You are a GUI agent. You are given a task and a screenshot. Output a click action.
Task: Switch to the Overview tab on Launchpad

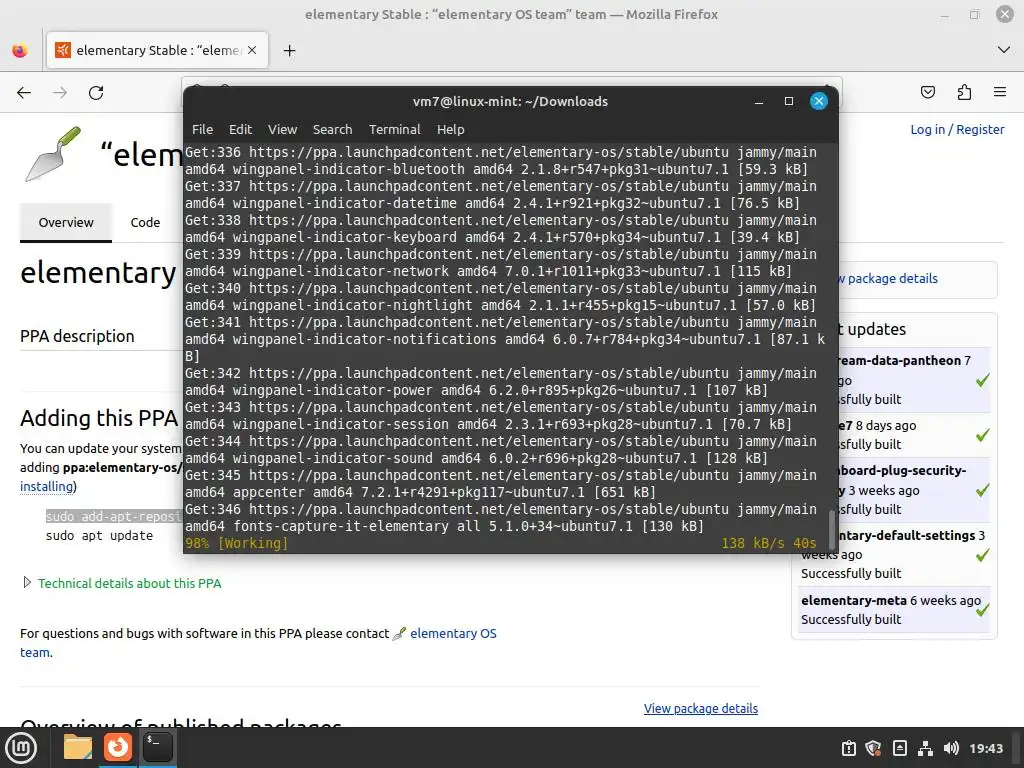[x=66, y=222]
